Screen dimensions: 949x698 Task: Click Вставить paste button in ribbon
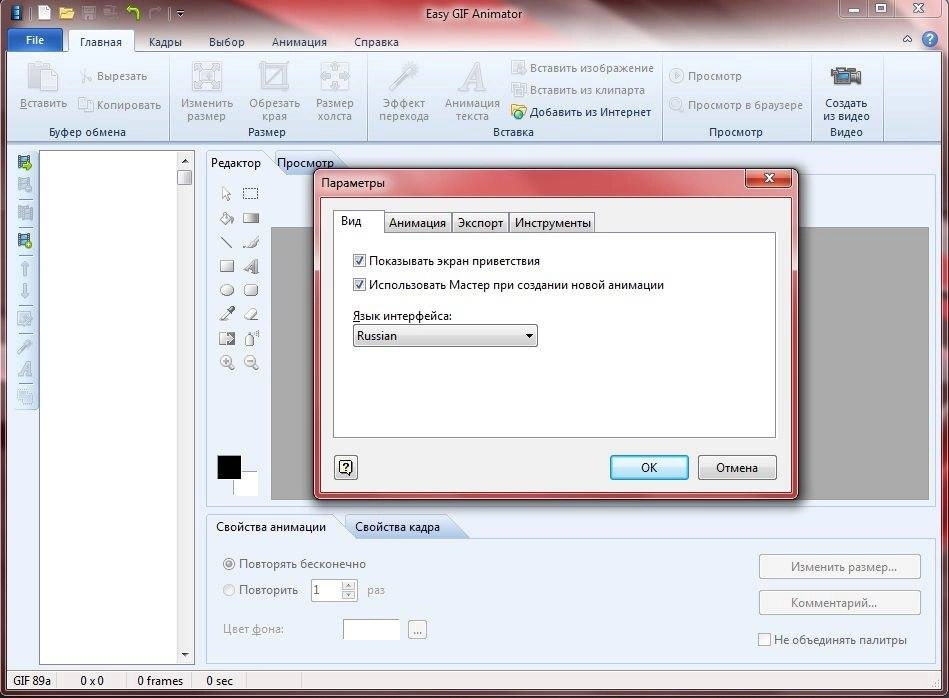coord(43,86)
